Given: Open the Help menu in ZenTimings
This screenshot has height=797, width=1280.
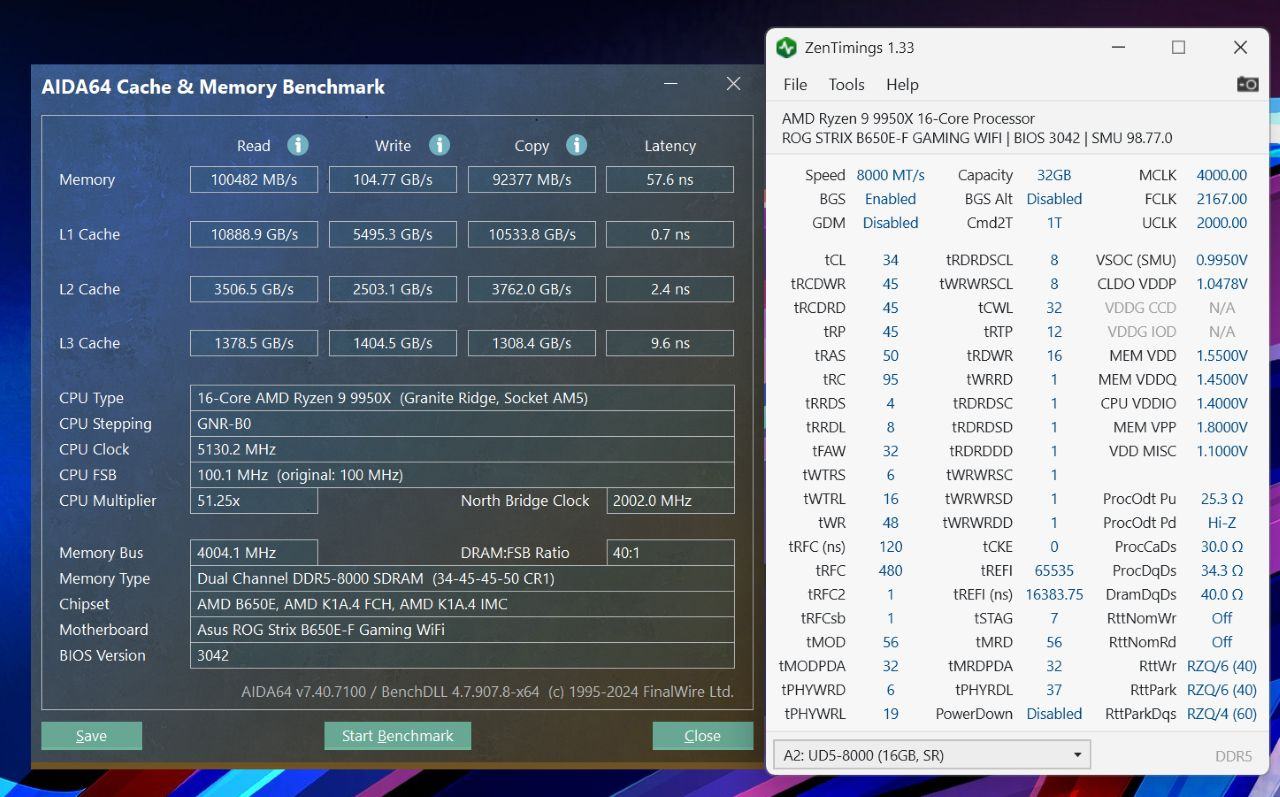Looking at the screenshot, I should point(902,85).
